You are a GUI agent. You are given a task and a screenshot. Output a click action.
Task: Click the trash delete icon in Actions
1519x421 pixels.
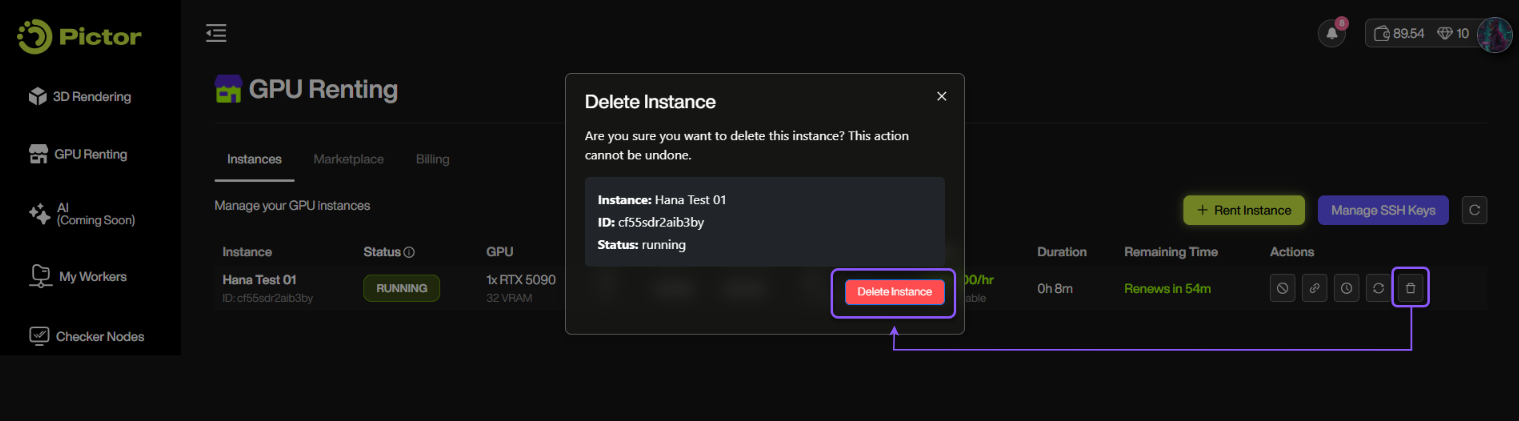click(1410, 288)
